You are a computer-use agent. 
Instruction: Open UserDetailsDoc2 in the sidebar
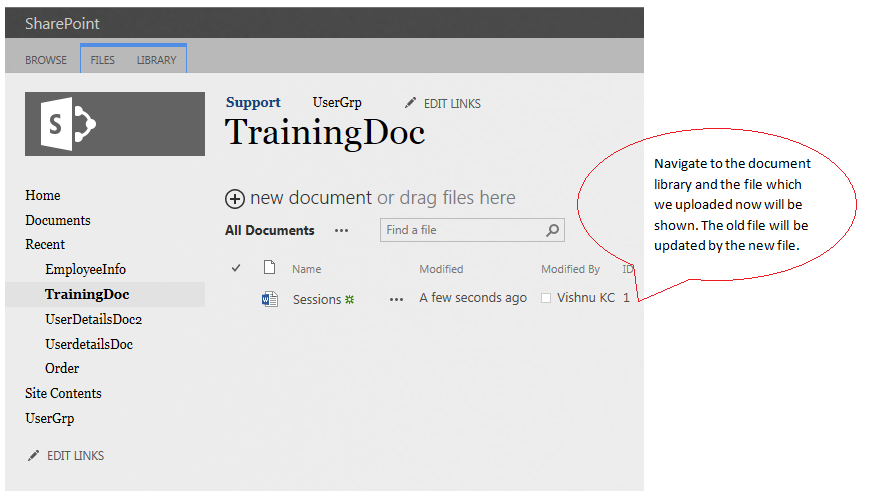pyautogui.click(x=94, y=320)
